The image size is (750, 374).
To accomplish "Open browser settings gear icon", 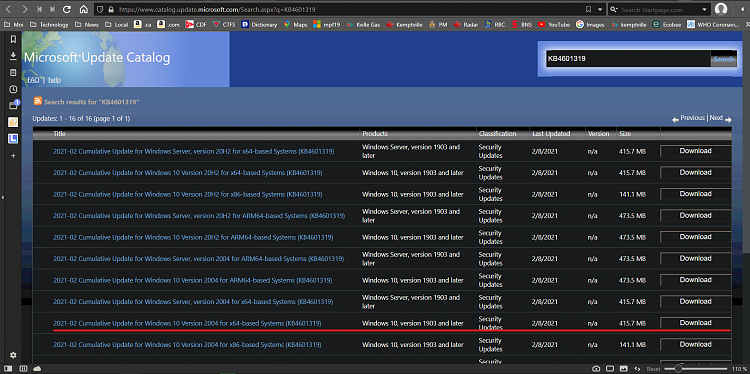I will [13, 355].
